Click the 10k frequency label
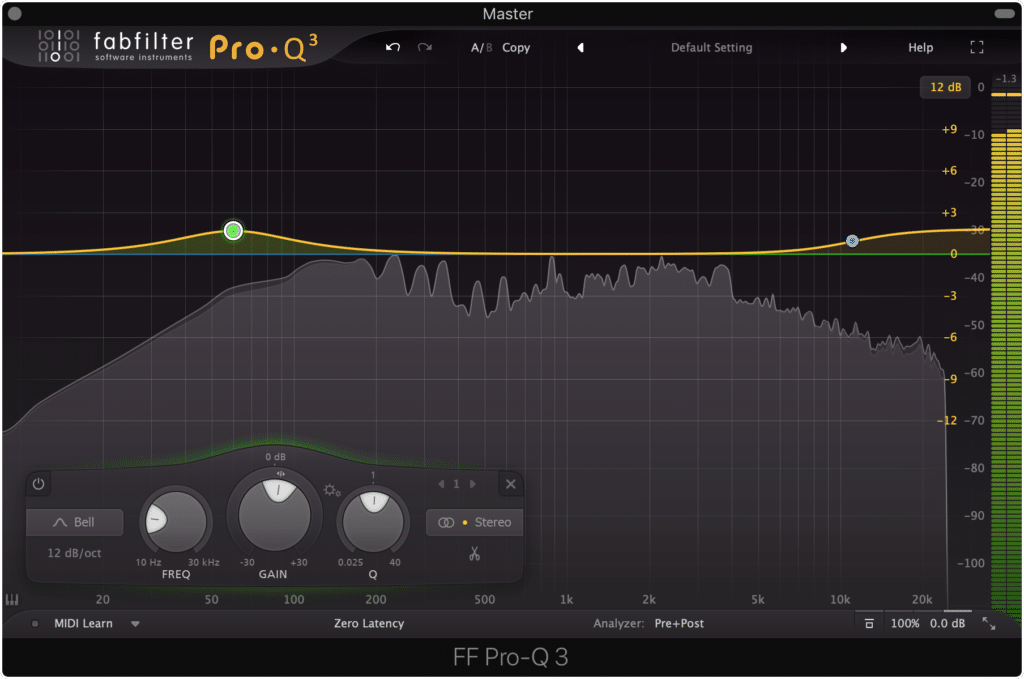 [x=840, y=599]
